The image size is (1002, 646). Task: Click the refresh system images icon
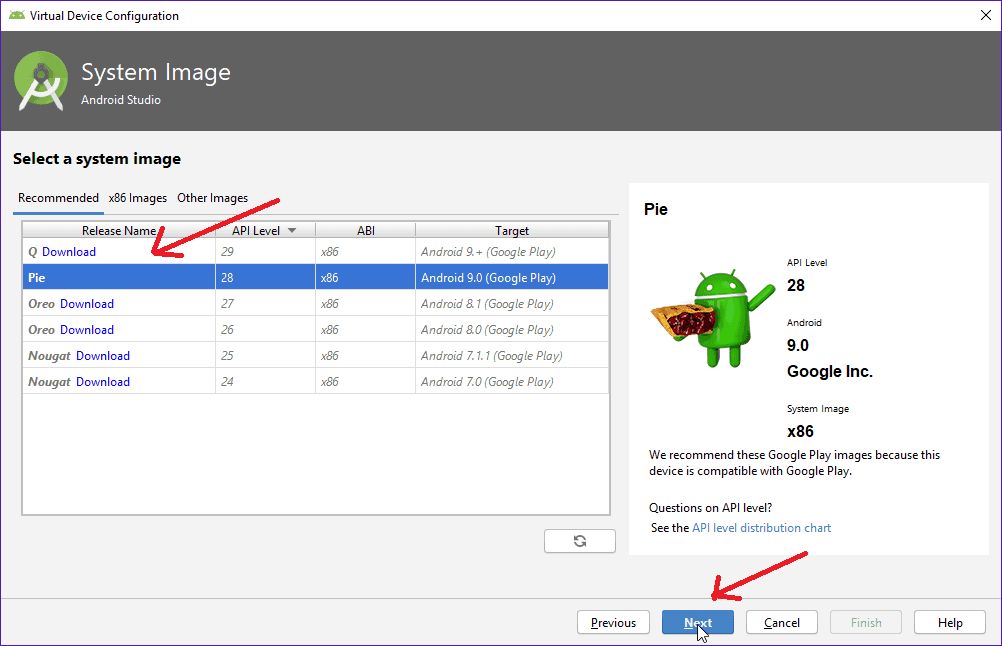pyautogui.click(x=579, y=540)
